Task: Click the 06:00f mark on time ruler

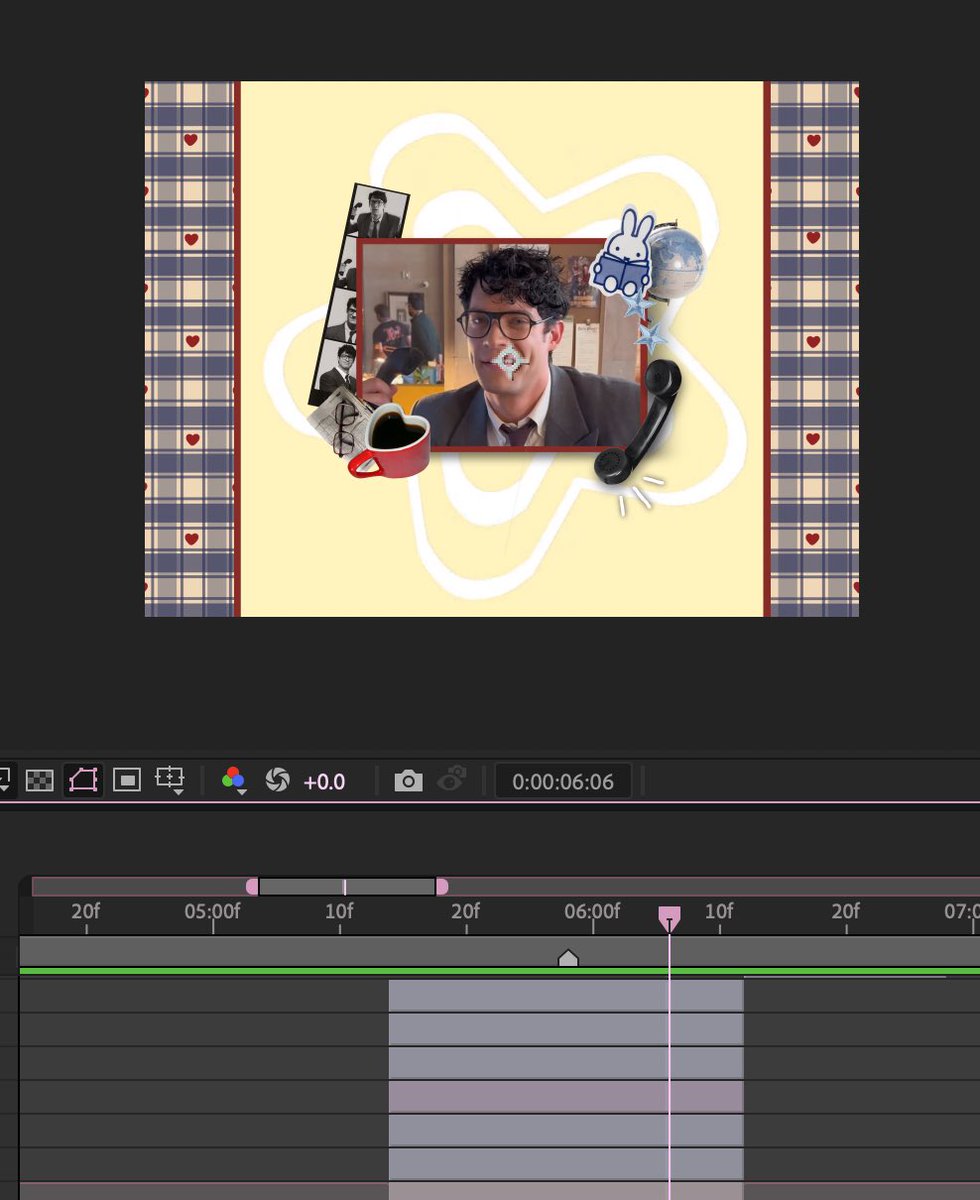Action: click(x=592, y=911)
